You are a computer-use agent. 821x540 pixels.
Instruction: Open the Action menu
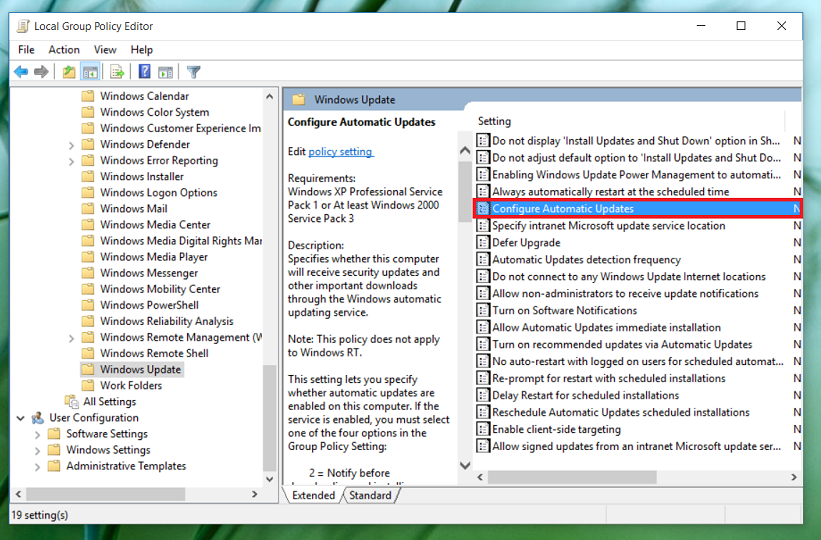click(x=64, y=50)
